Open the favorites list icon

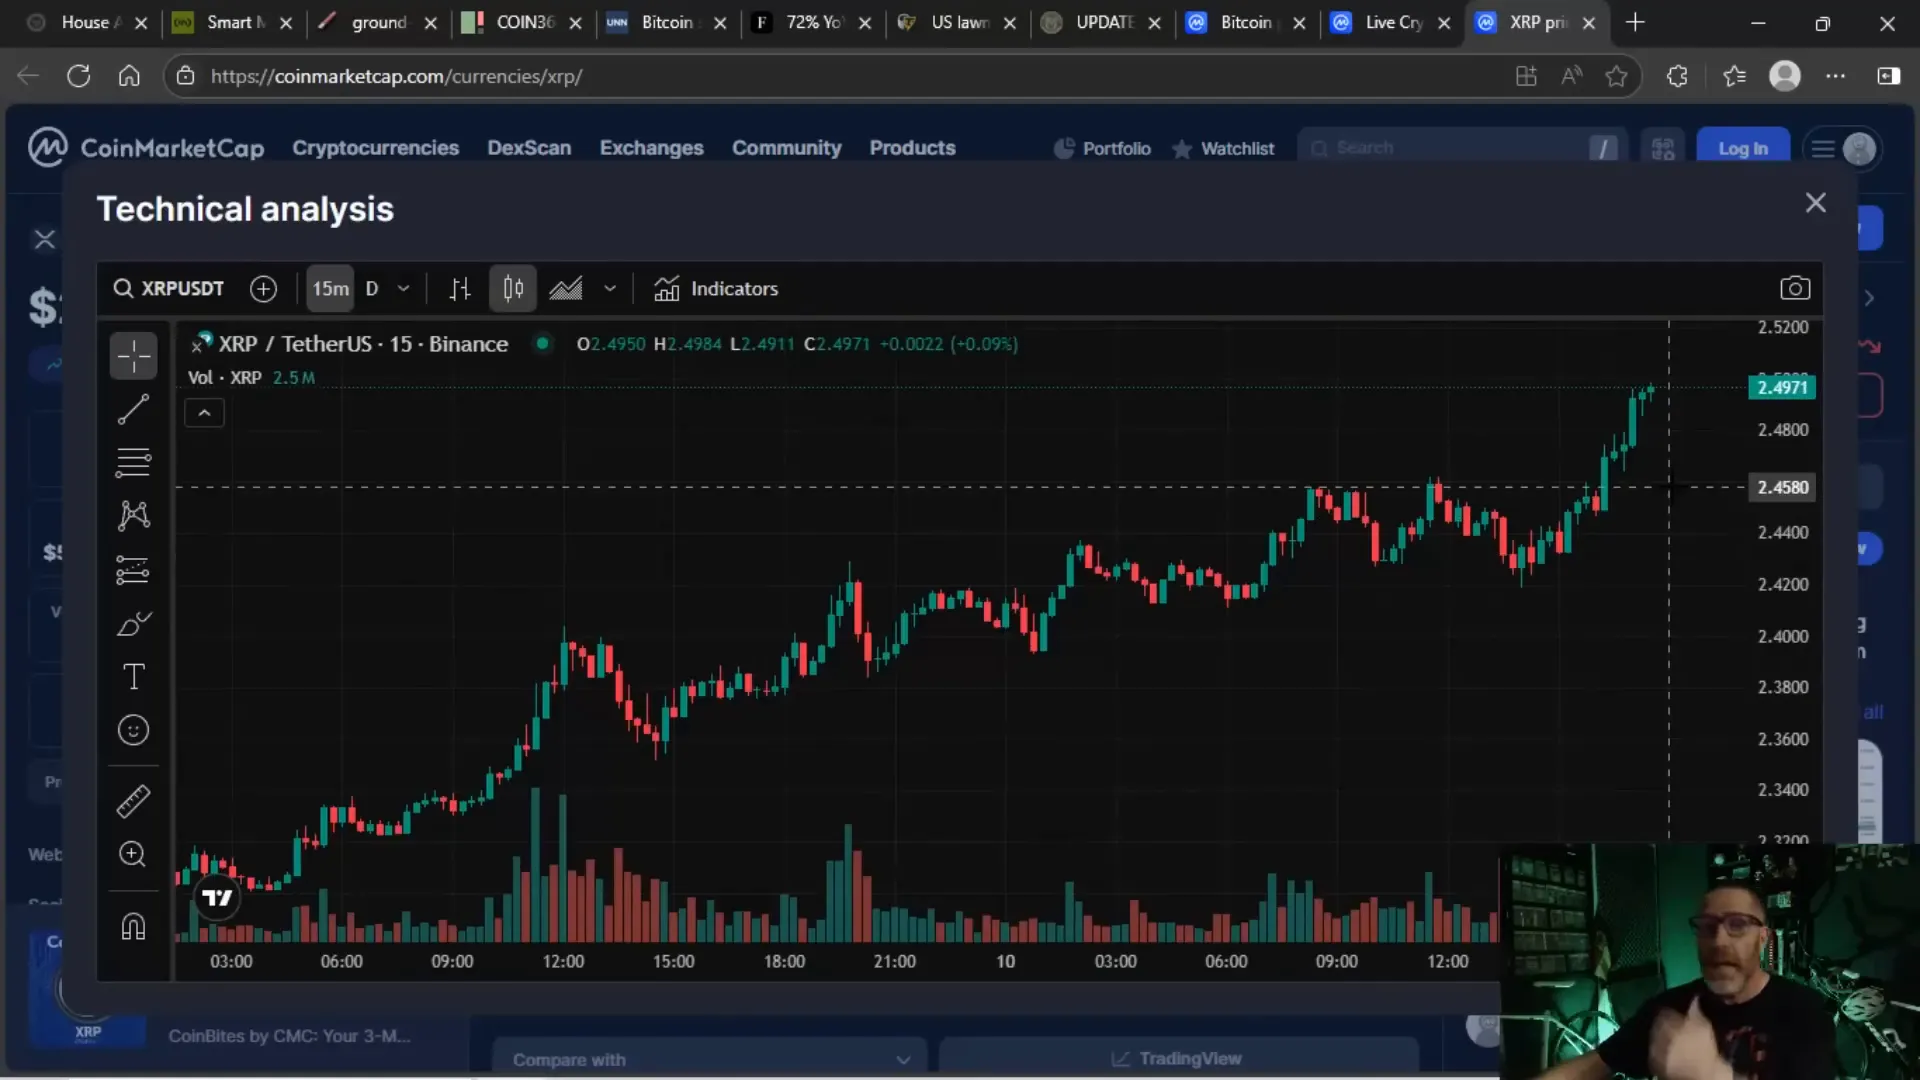[x=1734, y=76]
